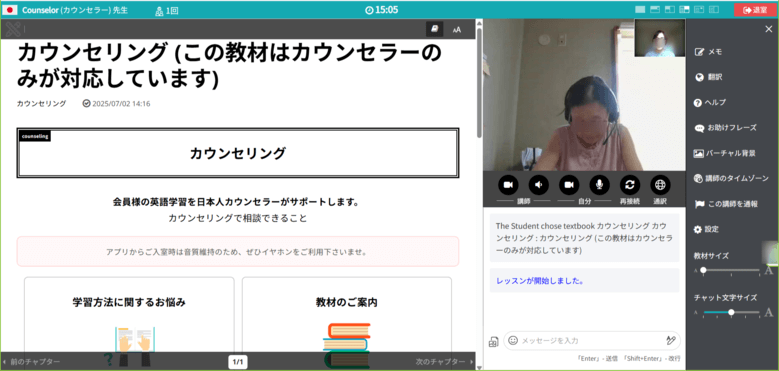Click the 再接続 reconnect button
Viewport: 779px width, 371px height.
pos(629,185)
